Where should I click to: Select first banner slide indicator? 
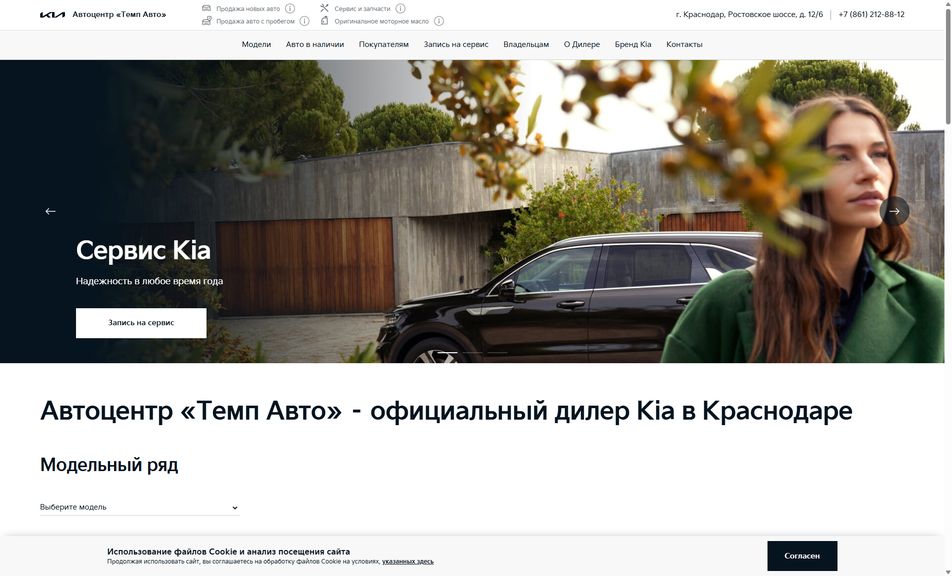click(447, 353)
